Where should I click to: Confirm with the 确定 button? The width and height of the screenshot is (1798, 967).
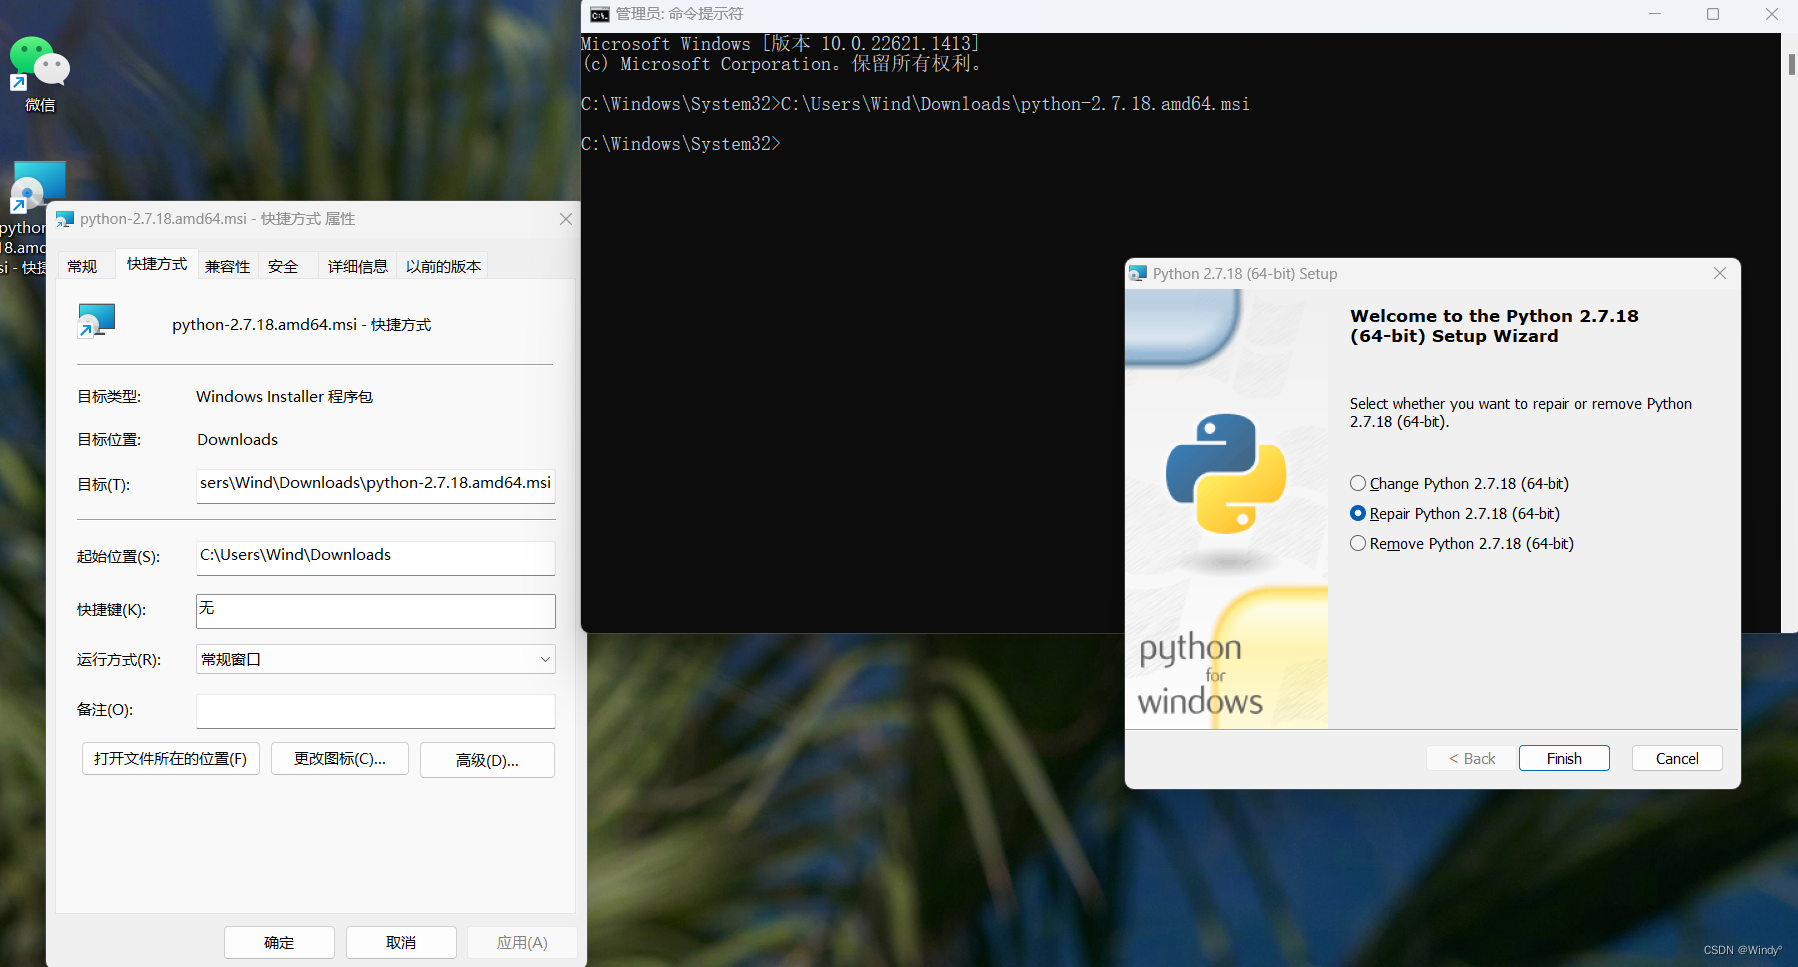pos(279,942)
